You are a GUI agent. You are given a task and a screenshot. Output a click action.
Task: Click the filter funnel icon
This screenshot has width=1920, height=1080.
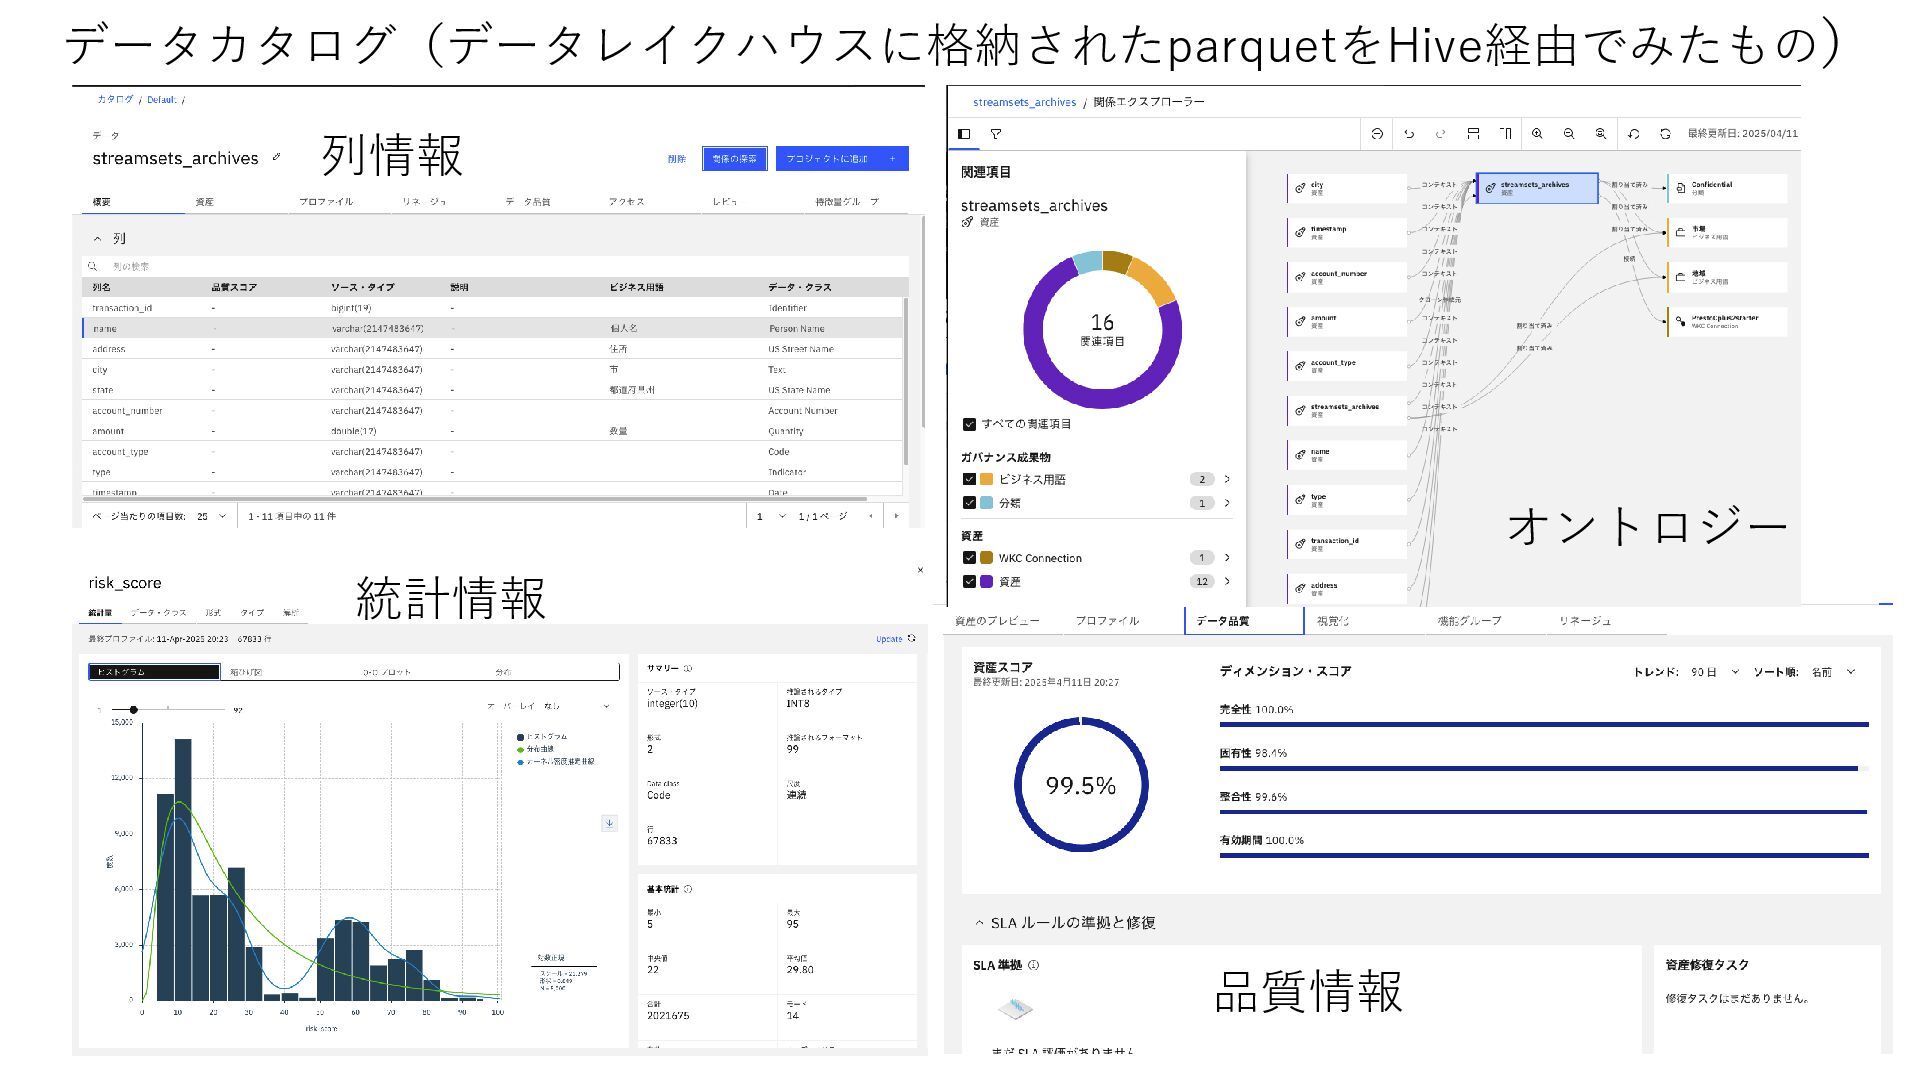[x=996, y=134]
